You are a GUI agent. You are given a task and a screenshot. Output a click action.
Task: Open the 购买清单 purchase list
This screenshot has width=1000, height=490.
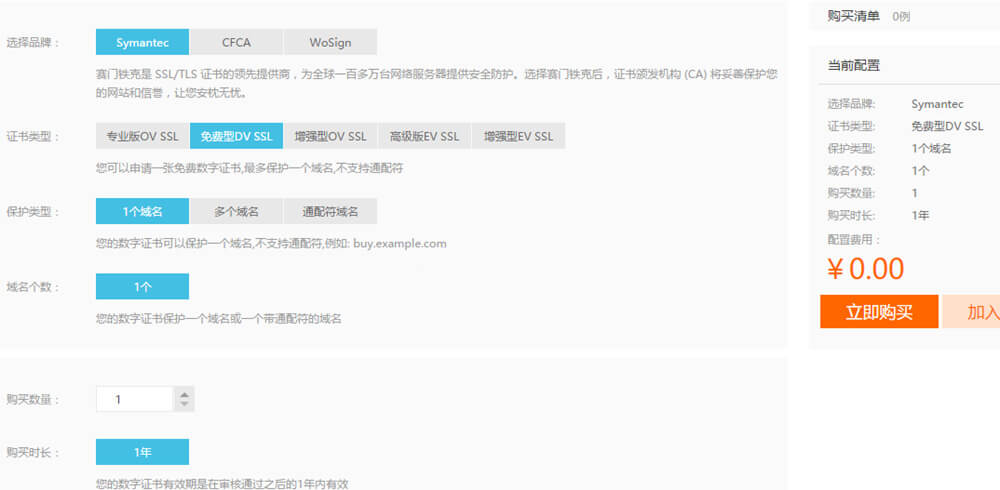(x=853, y=16)
